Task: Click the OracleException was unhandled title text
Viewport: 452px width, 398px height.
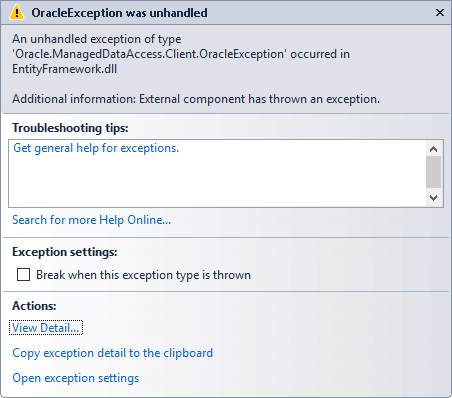Action: pyautogui.click(x=119, y=13)
